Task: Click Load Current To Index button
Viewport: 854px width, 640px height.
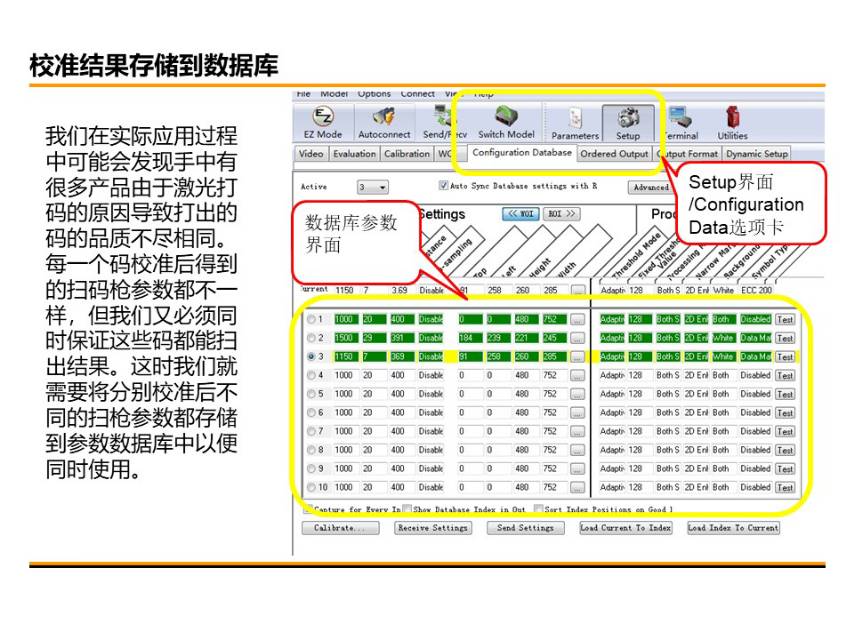Action: point(626,528)
